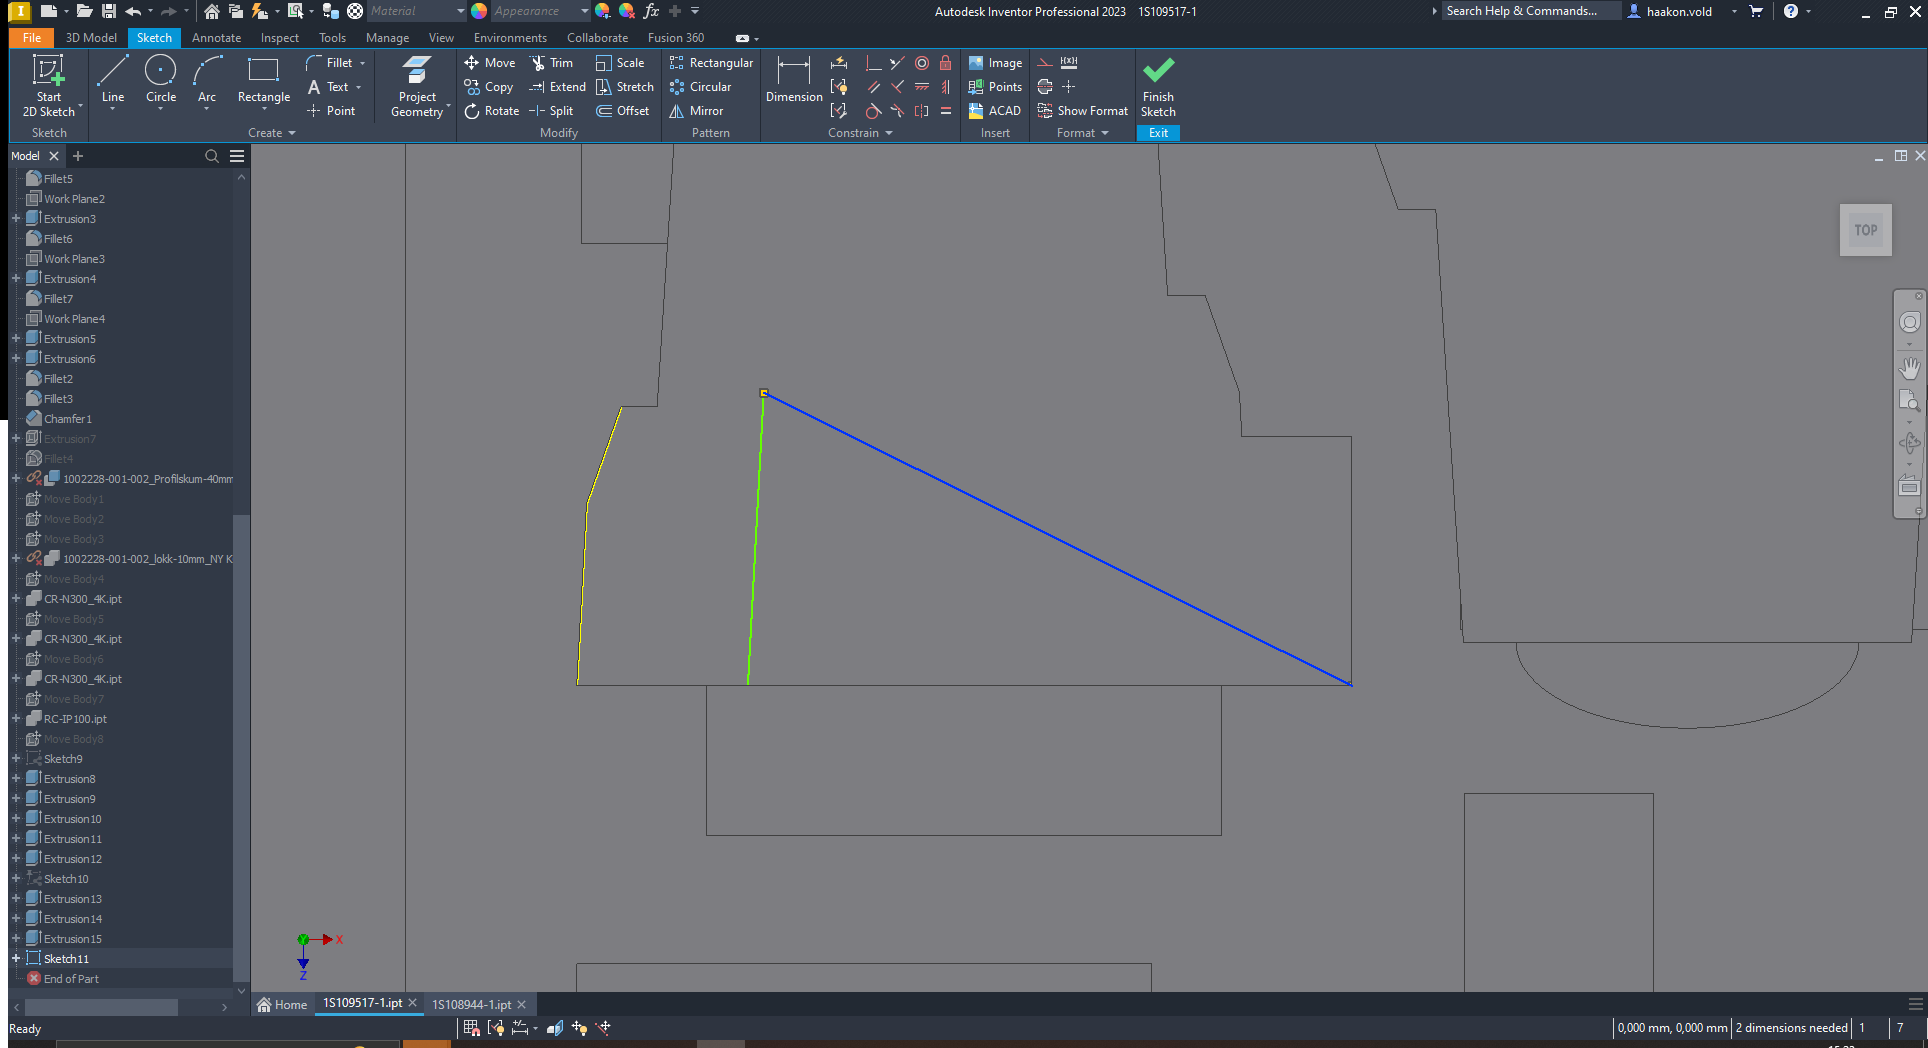Expand the Fillet tool dropdown arrow

pyautogui.click(x=362, y=62)
